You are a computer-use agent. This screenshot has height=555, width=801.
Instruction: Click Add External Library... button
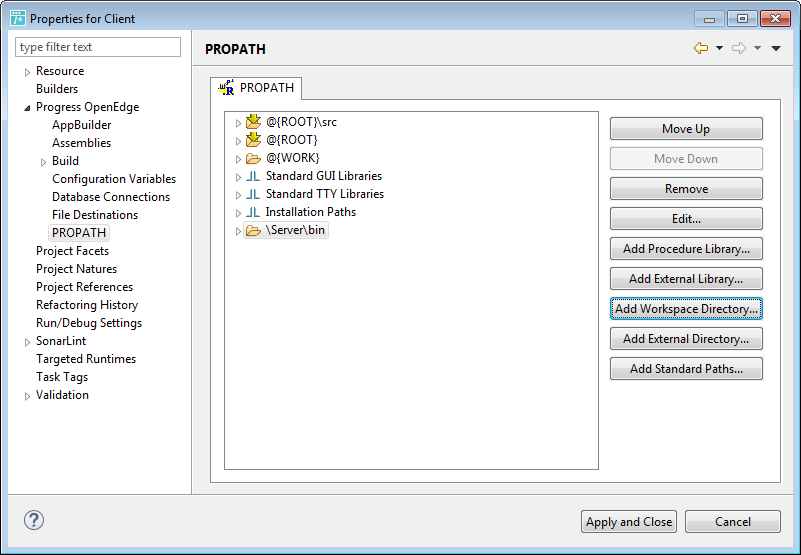point(686,279)
